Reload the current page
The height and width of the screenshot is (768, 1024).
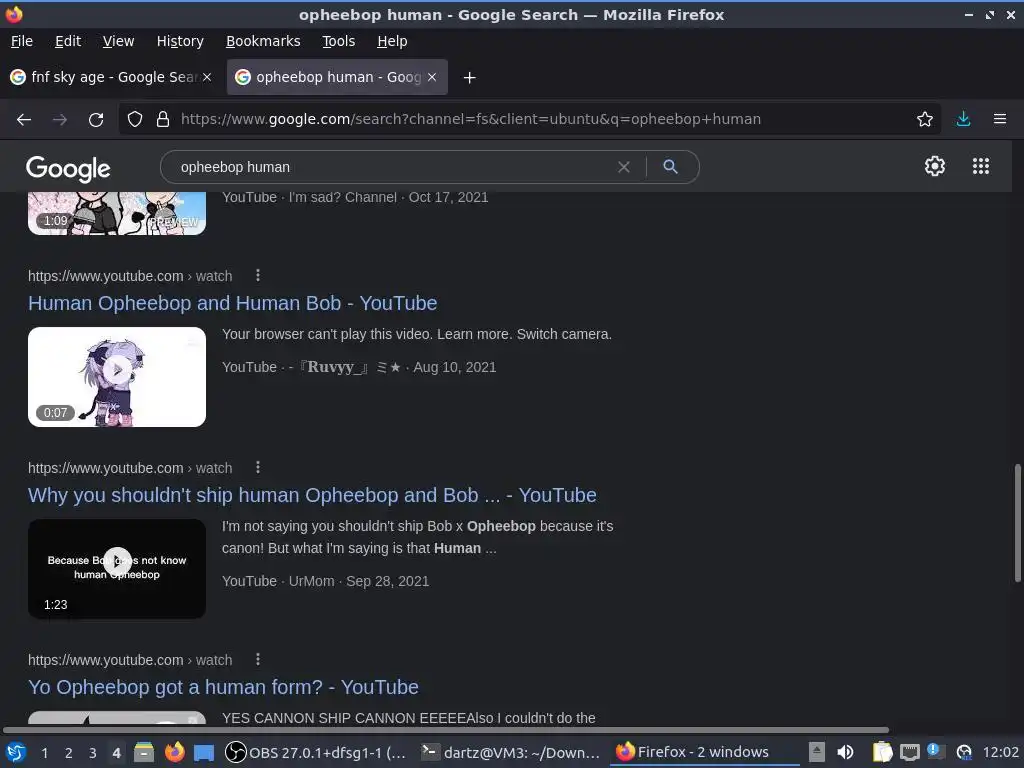[x=96, y=120]
